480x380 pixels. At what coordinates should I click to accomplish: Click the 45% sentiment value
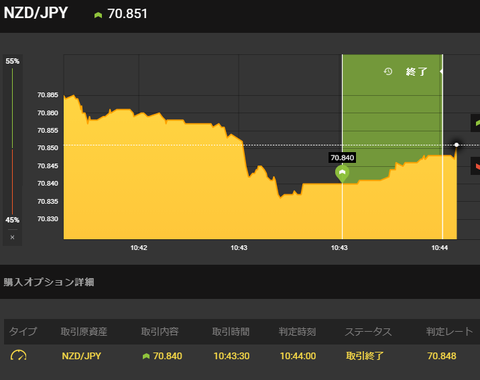coord(12,220)
